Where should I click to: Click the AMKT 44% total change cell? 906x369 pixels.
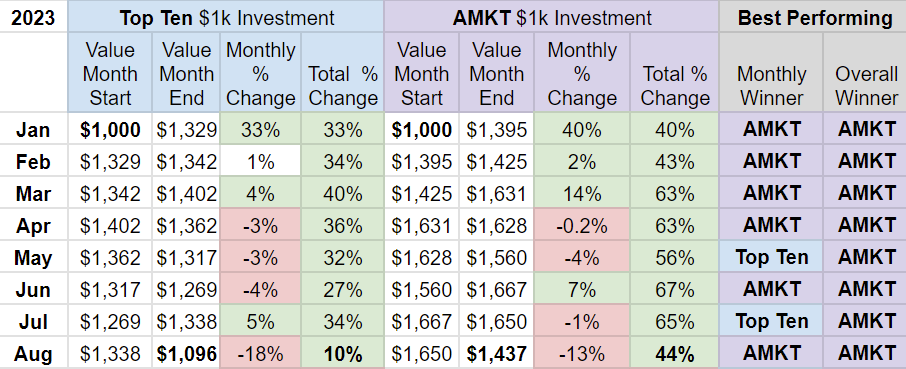pos(674,353)
